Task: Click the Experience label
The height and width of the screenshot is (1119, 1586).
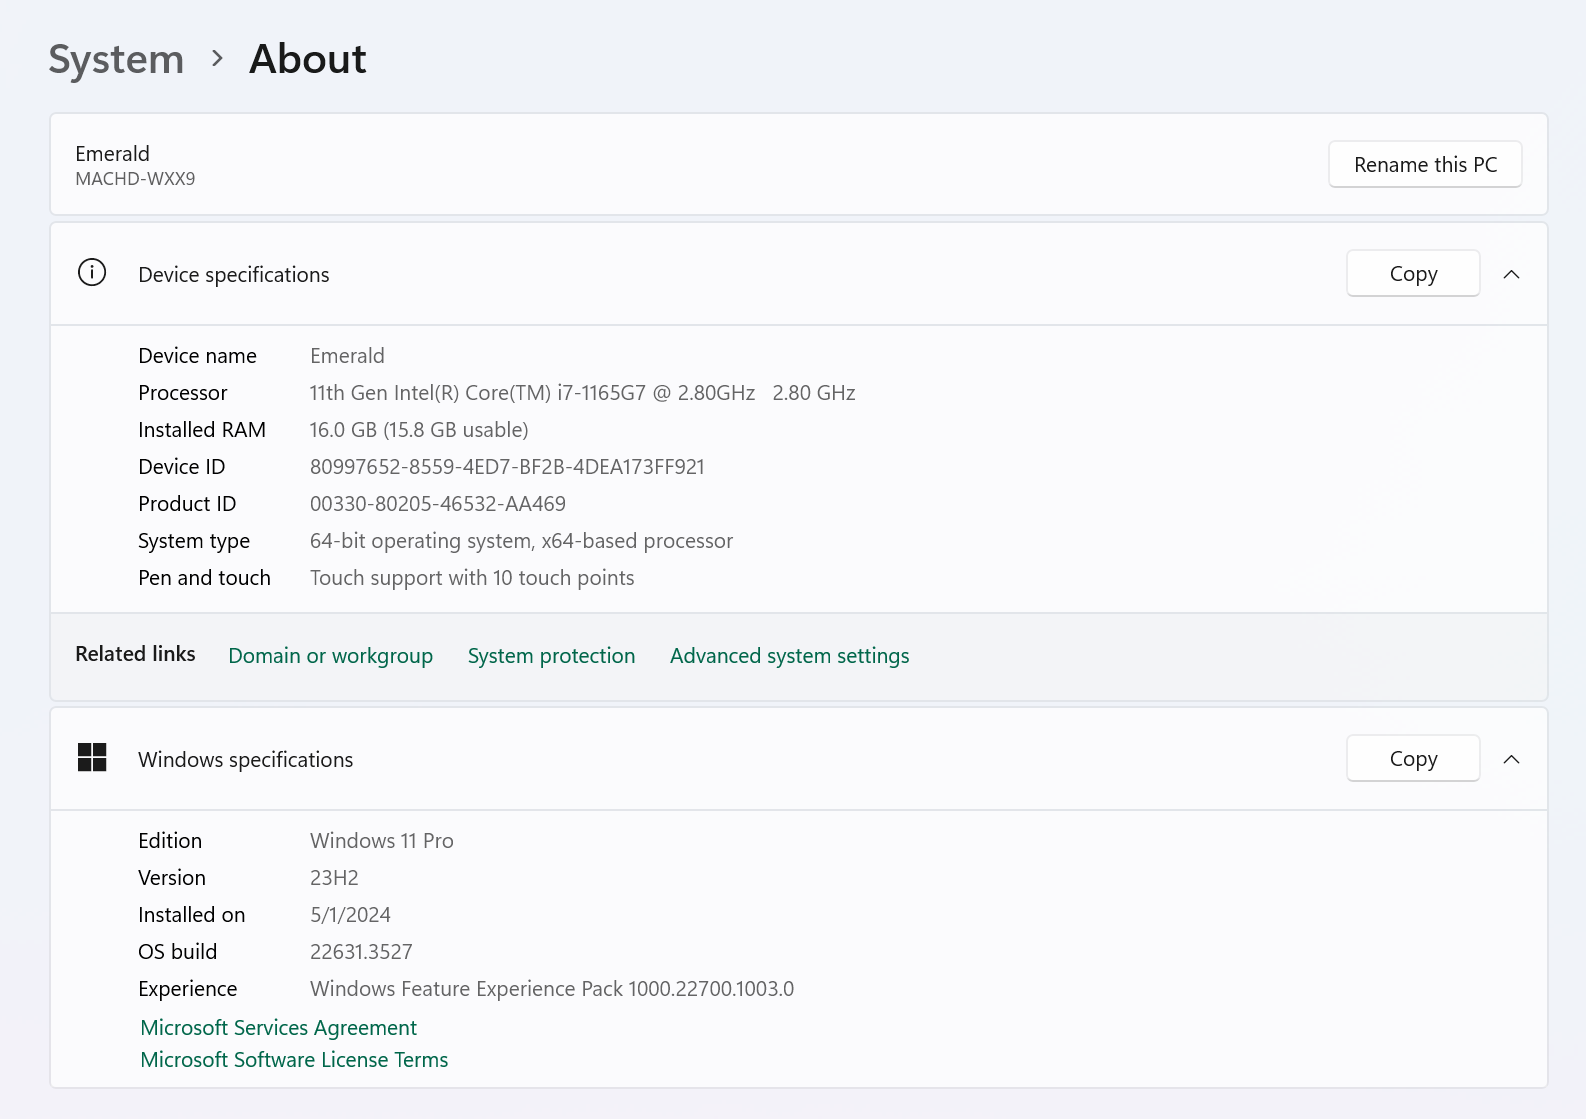Action: point(188,989)
